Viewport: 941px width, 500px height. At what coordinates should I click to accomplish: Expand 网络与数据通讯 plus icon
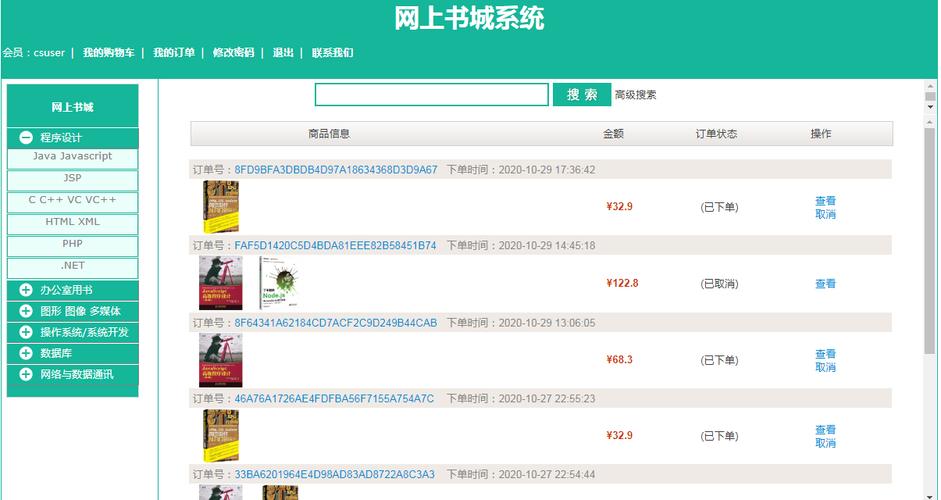click(26, 374)
